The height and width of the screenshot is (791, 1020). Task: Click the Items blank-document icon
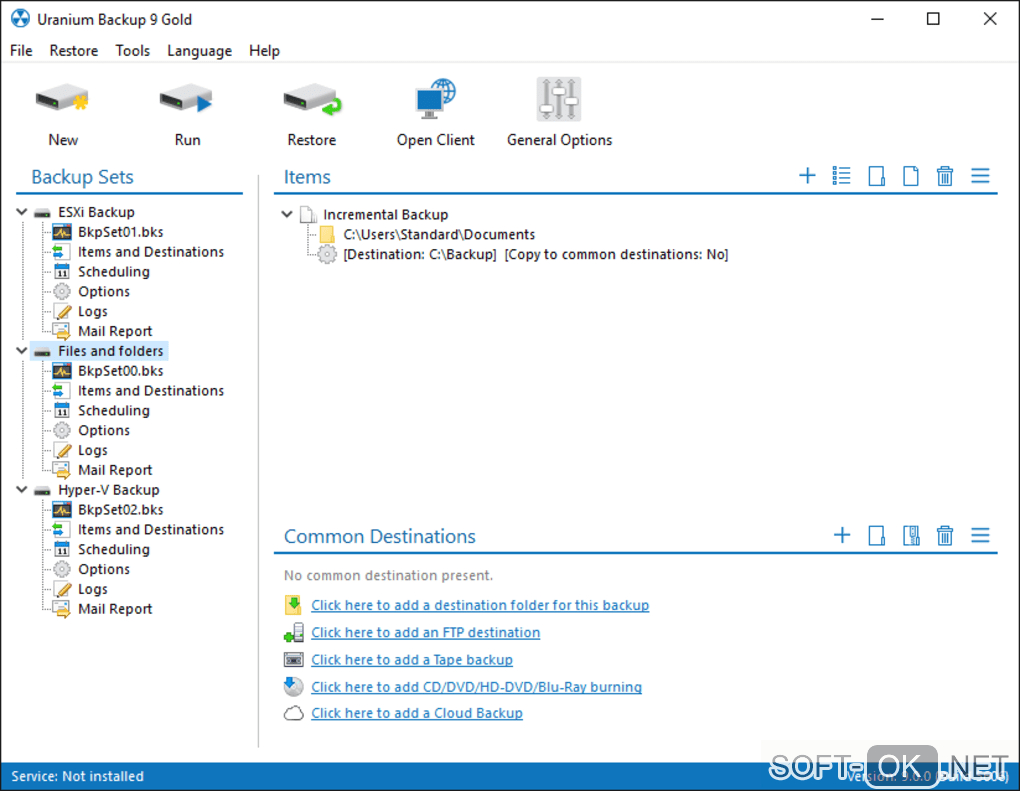tap(911, 176)
